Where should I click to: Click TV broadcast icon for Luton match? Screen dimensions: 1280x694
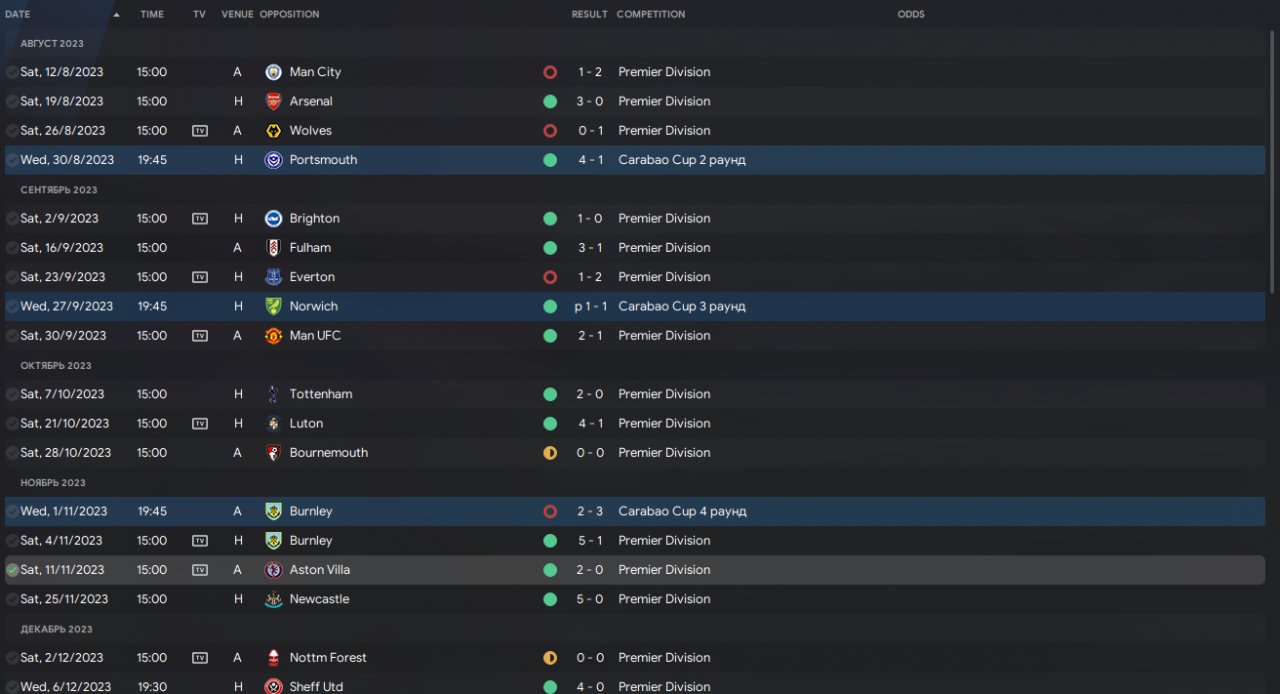click(x=200, y=424)
